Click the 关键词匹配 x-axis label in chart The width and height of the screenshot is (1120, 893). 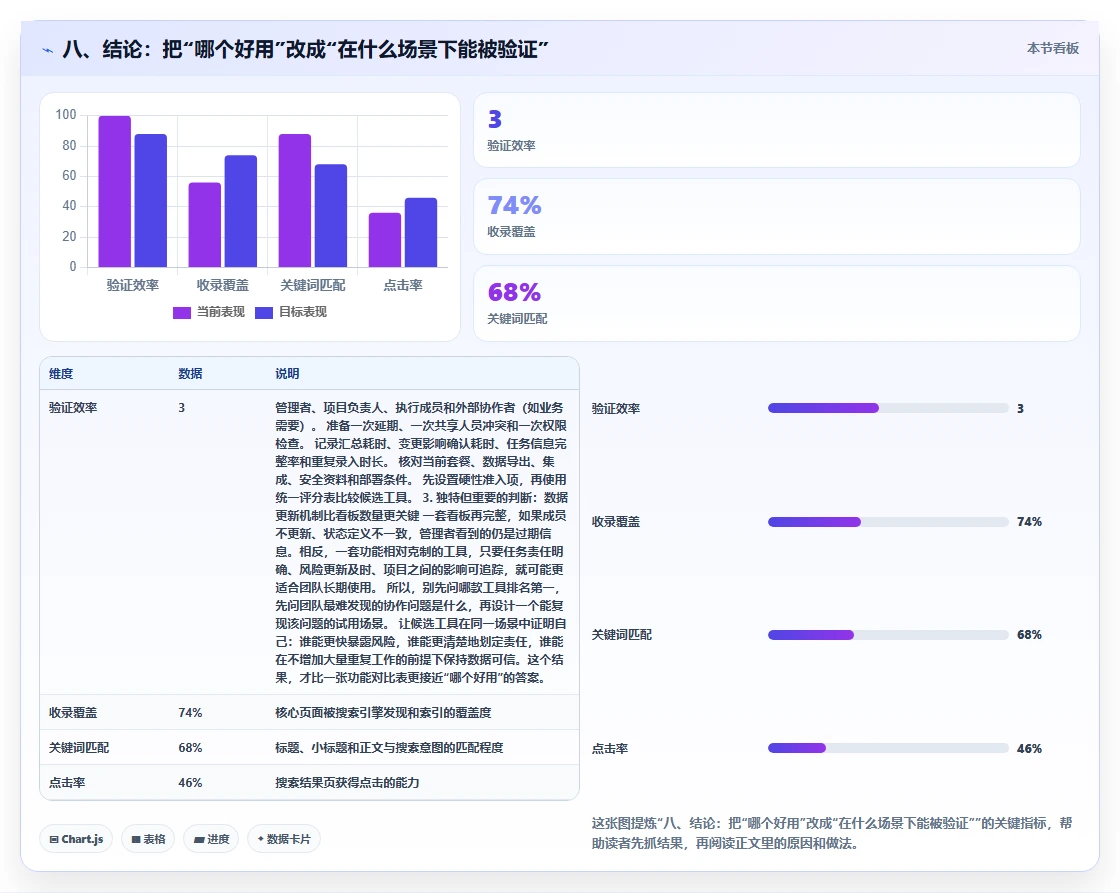pos(313,285)
